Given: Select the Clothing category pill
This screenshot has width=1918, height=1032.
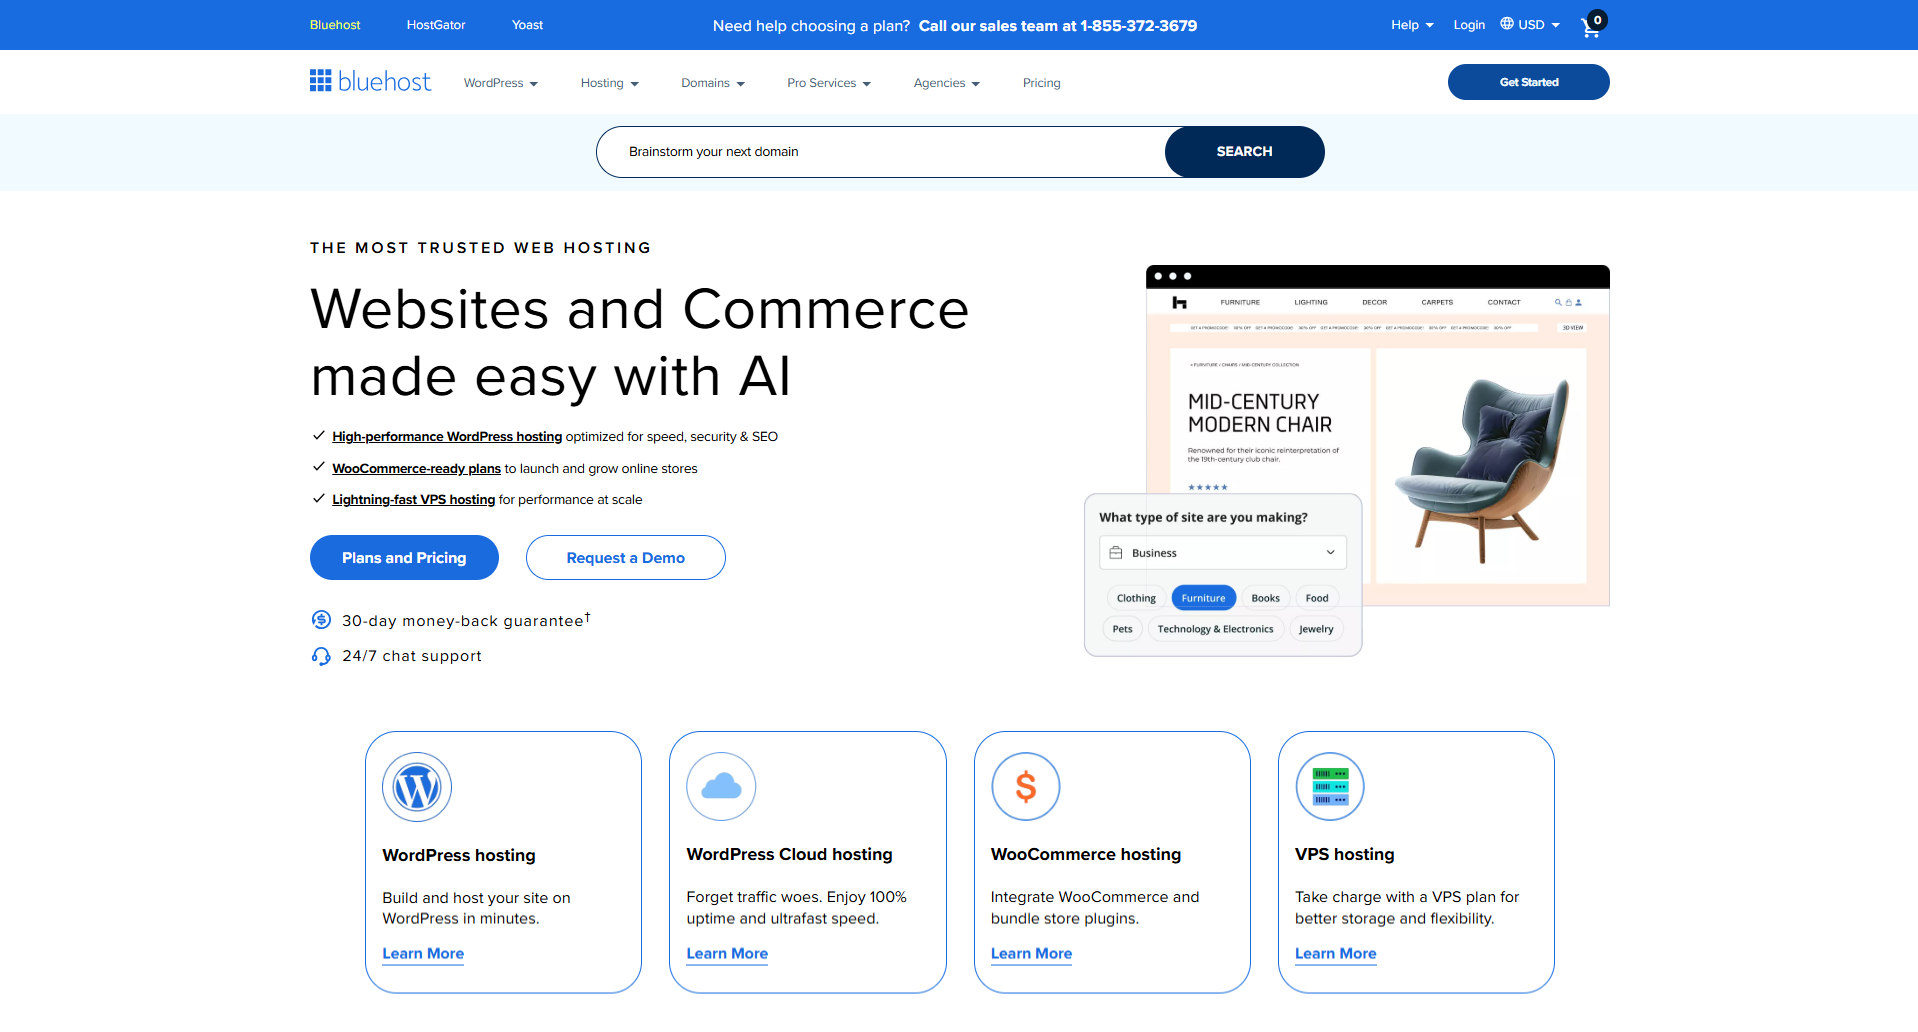Looking at the screenshot, I should click(x=1136, y=597).
